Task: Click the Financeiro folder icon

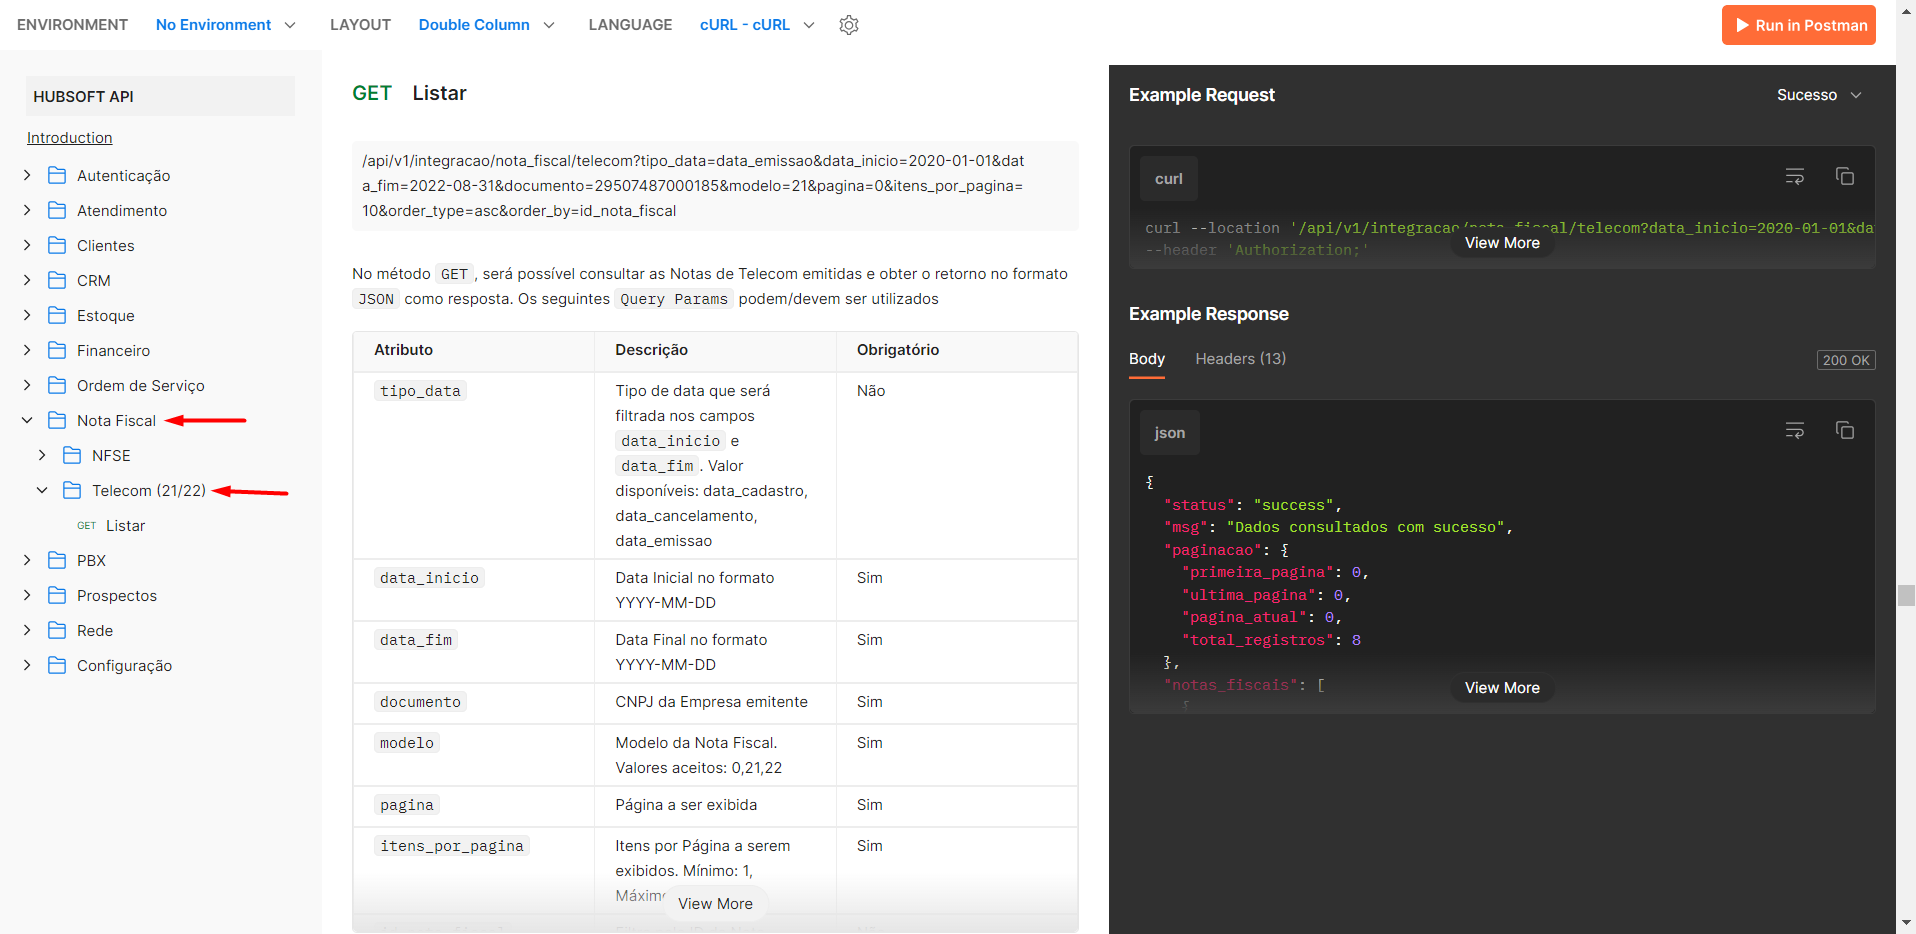Action: pos(57,350)
